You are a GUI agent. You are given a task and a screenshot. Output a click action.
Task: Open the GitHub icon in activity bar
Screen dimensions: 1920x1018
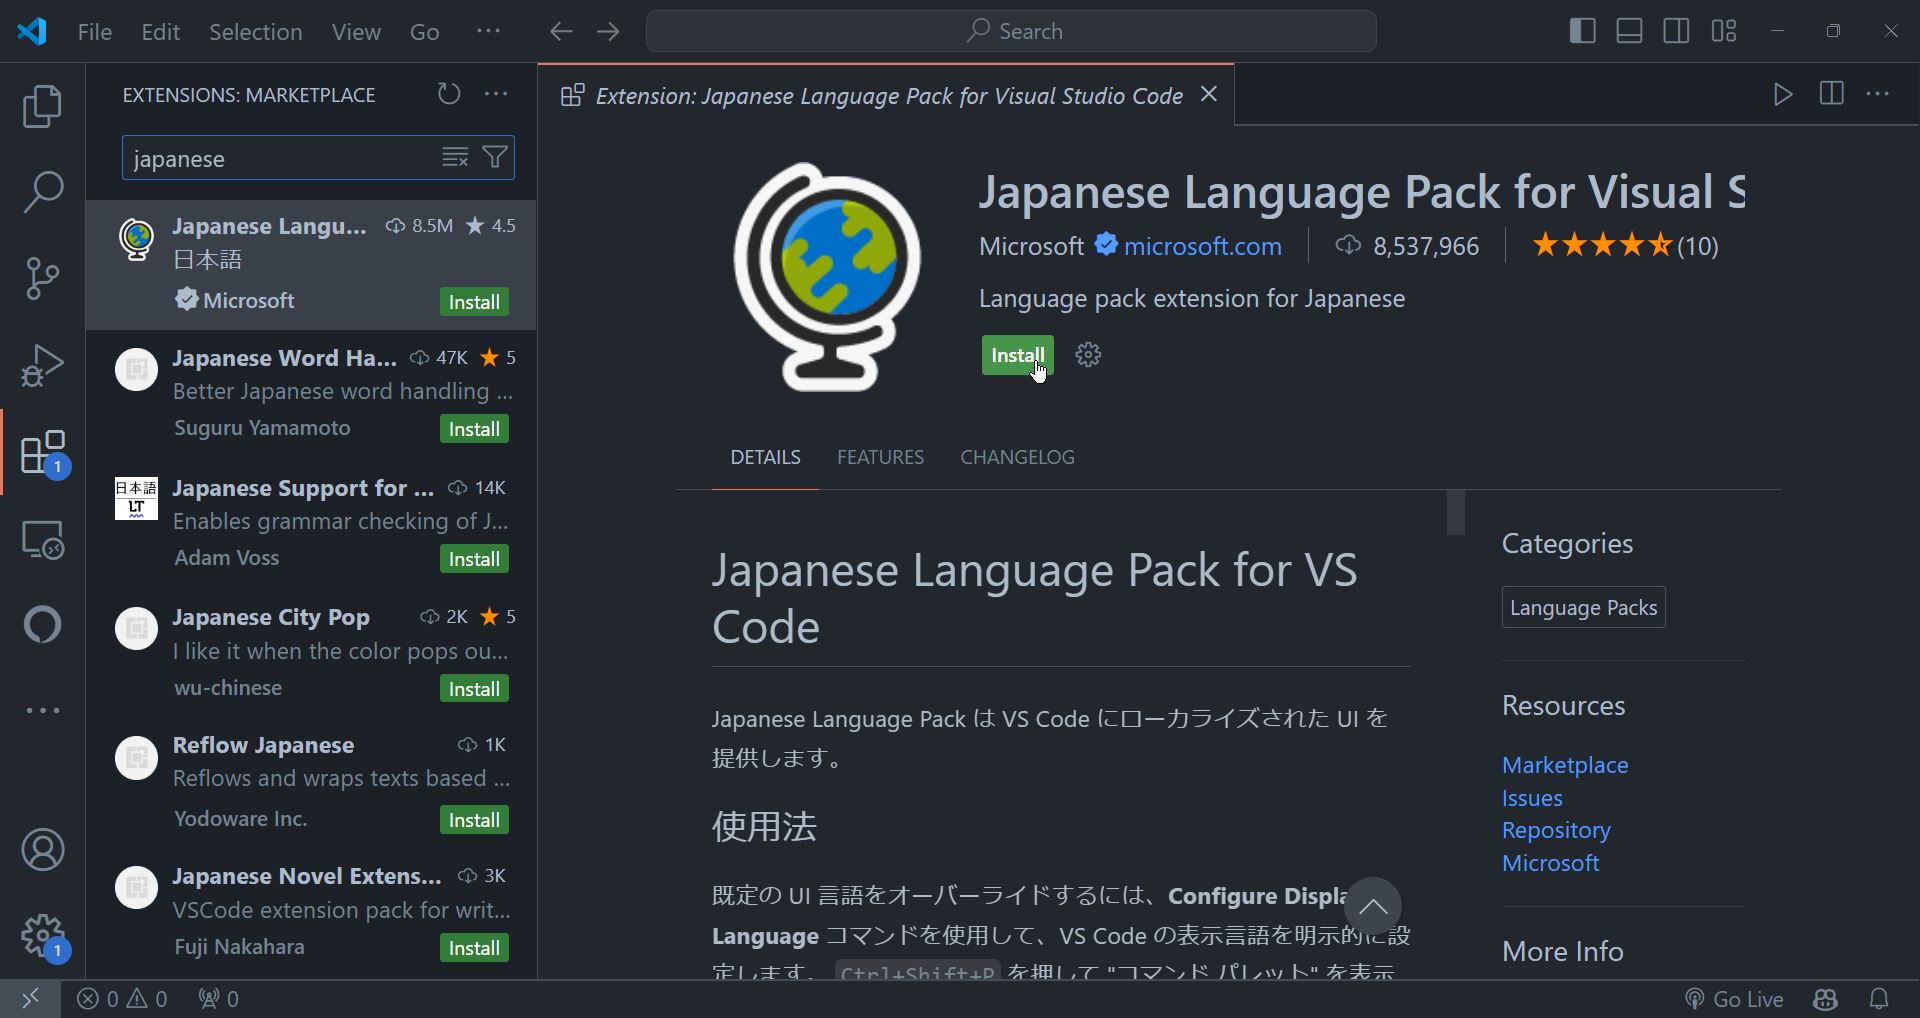click(42, 625)
